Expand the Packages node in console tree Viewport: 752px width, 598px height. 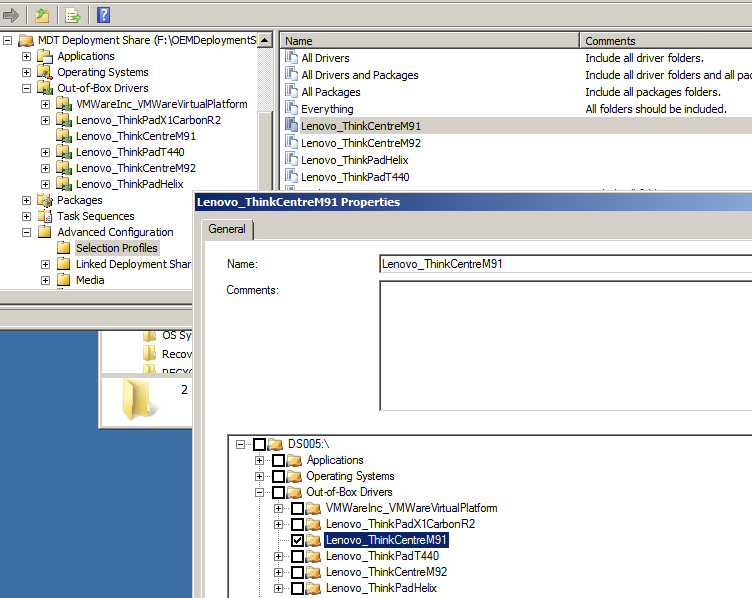26,200
